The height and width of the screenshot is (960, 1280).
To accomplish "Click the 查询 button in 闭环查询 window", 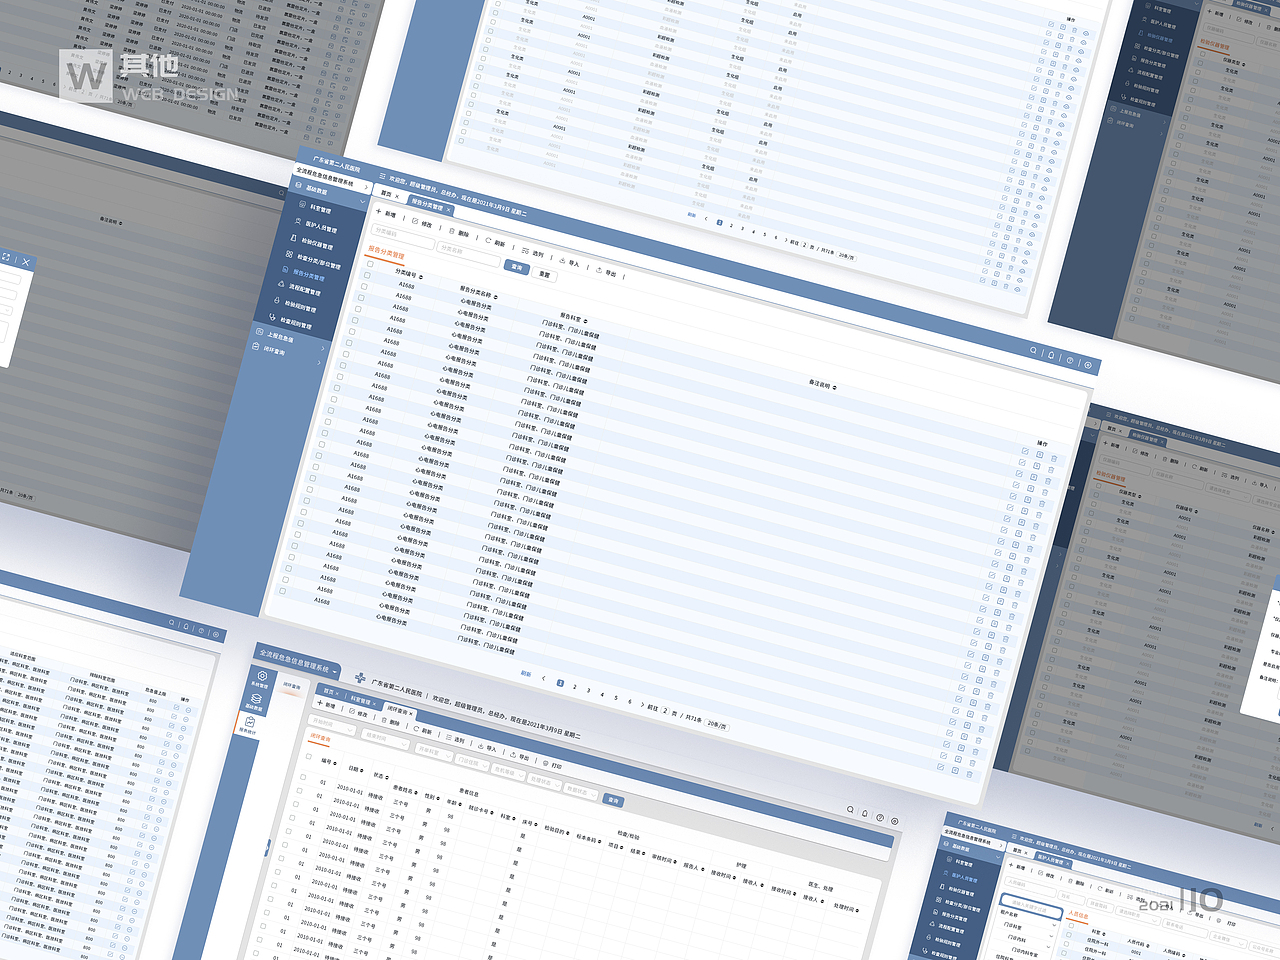I will coord(613,800).
